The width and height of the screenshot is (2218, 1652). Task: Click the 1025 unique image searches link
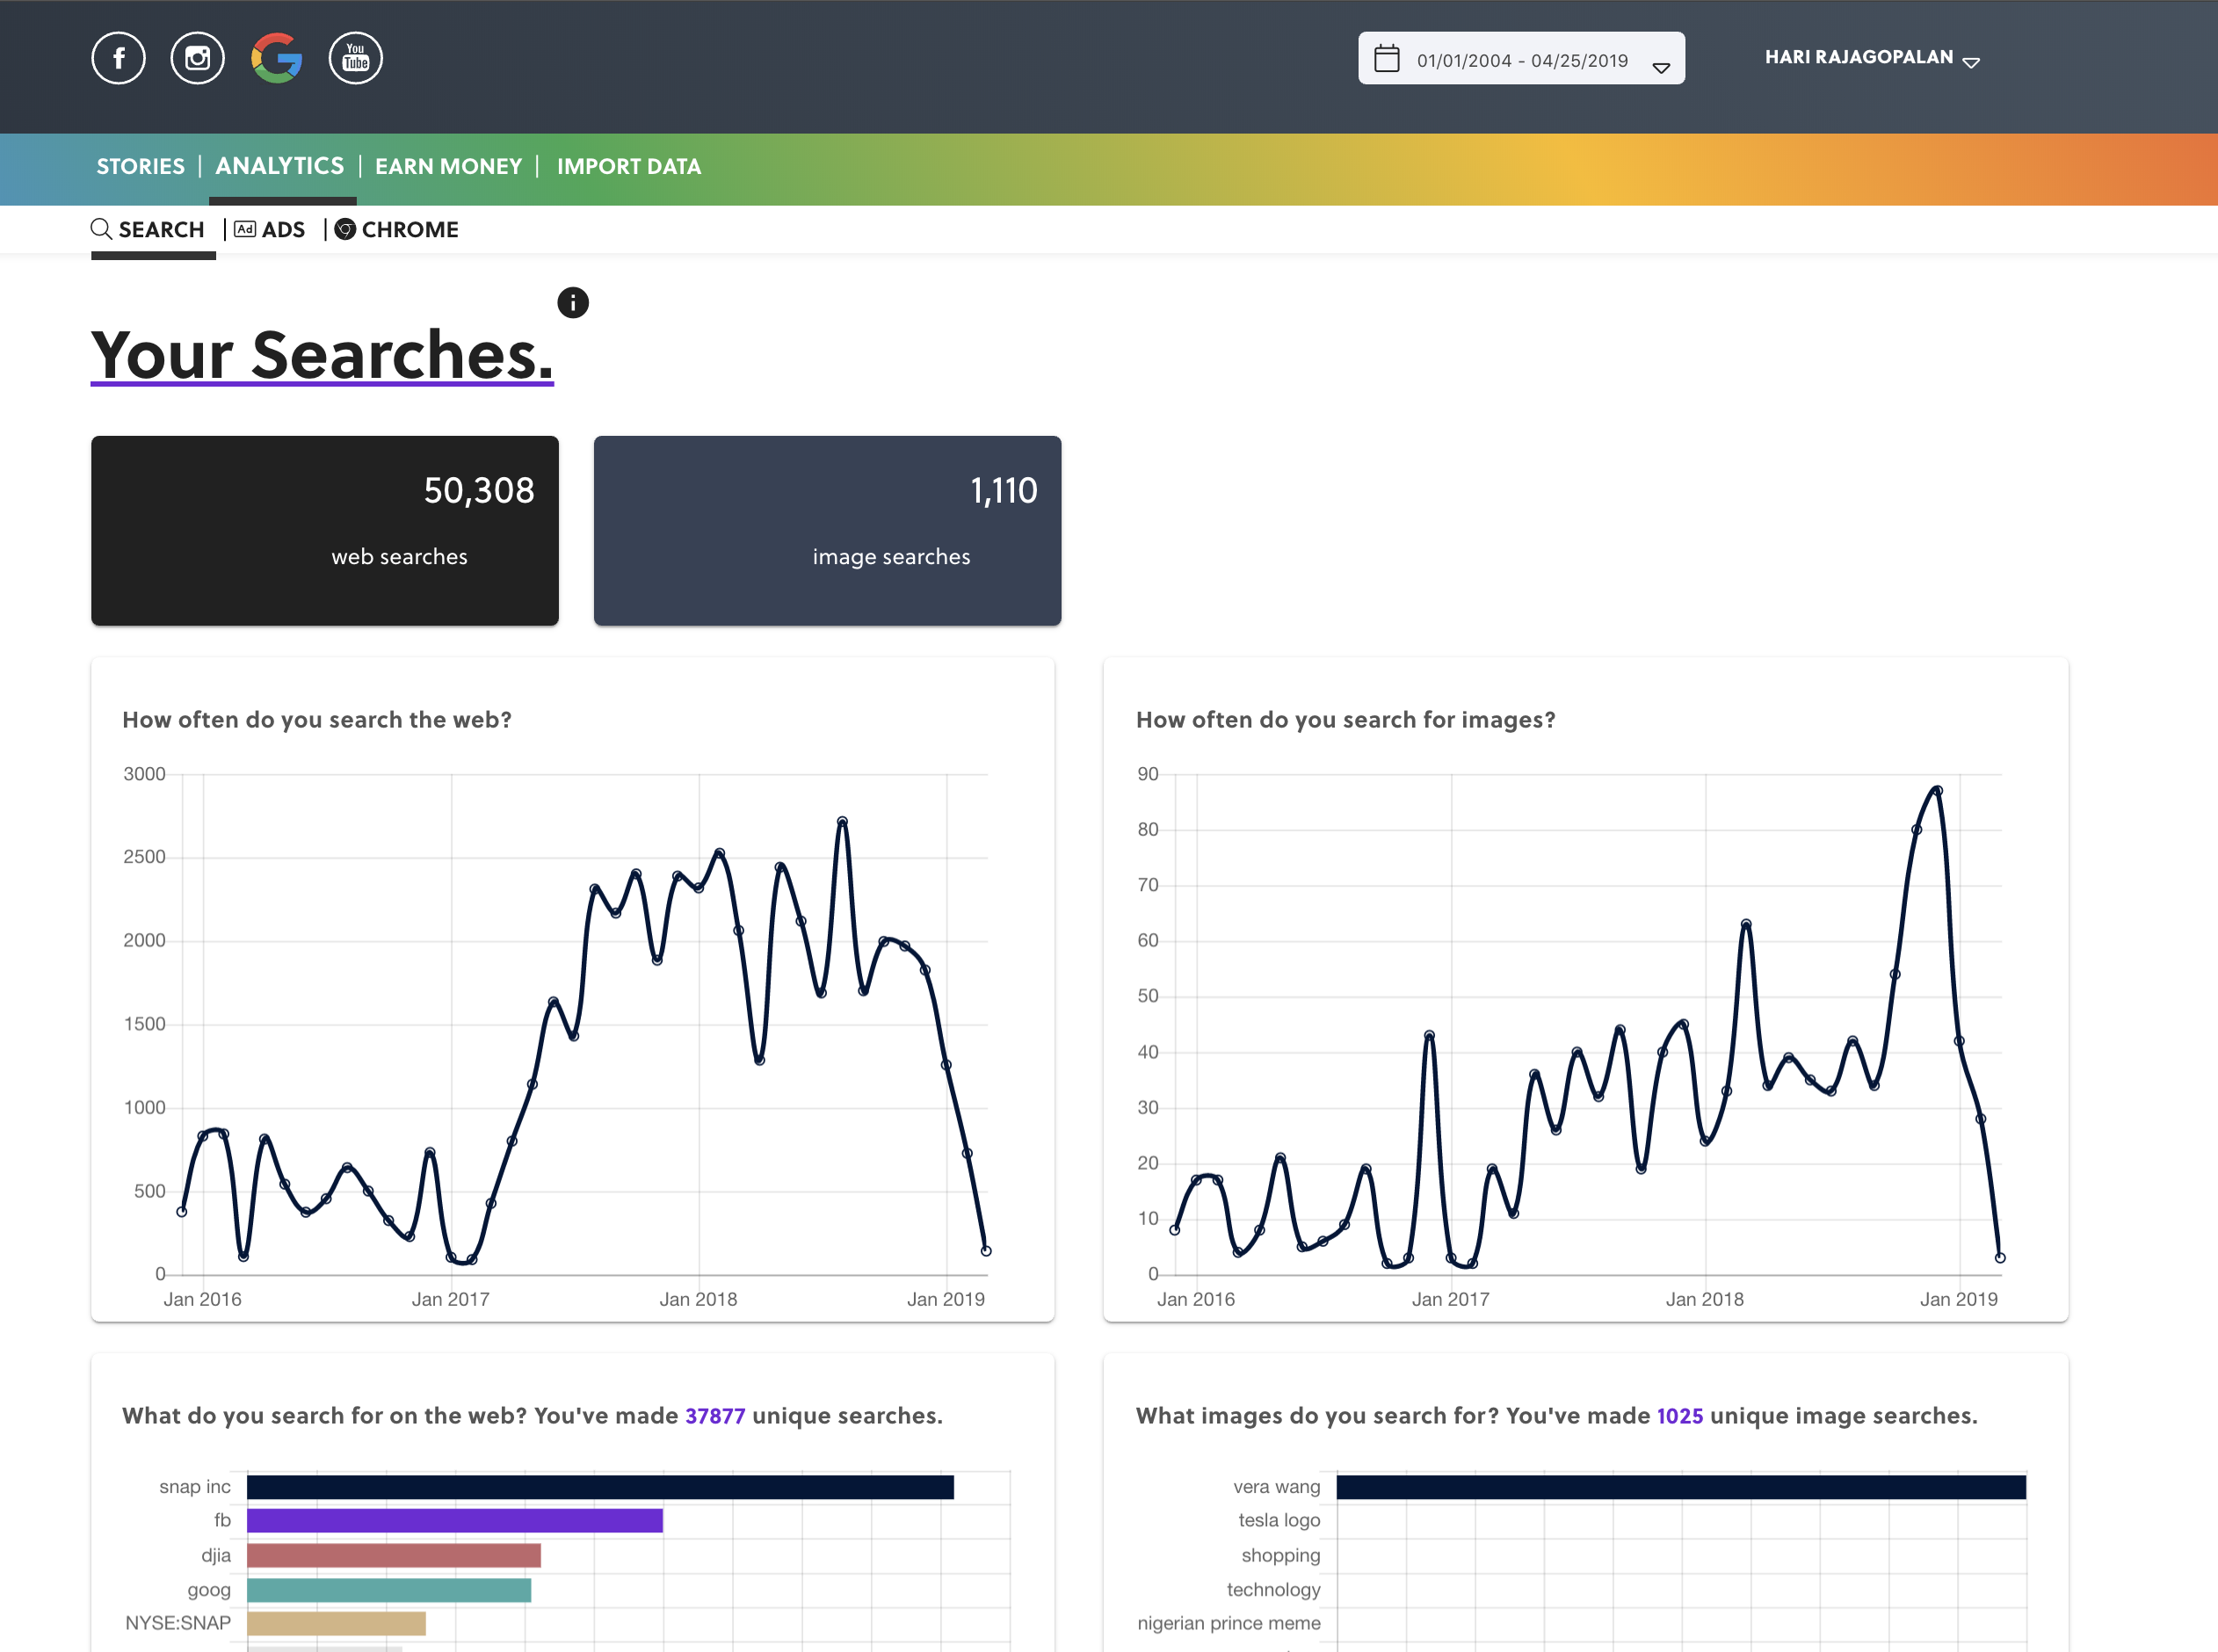point(1679,1415)
